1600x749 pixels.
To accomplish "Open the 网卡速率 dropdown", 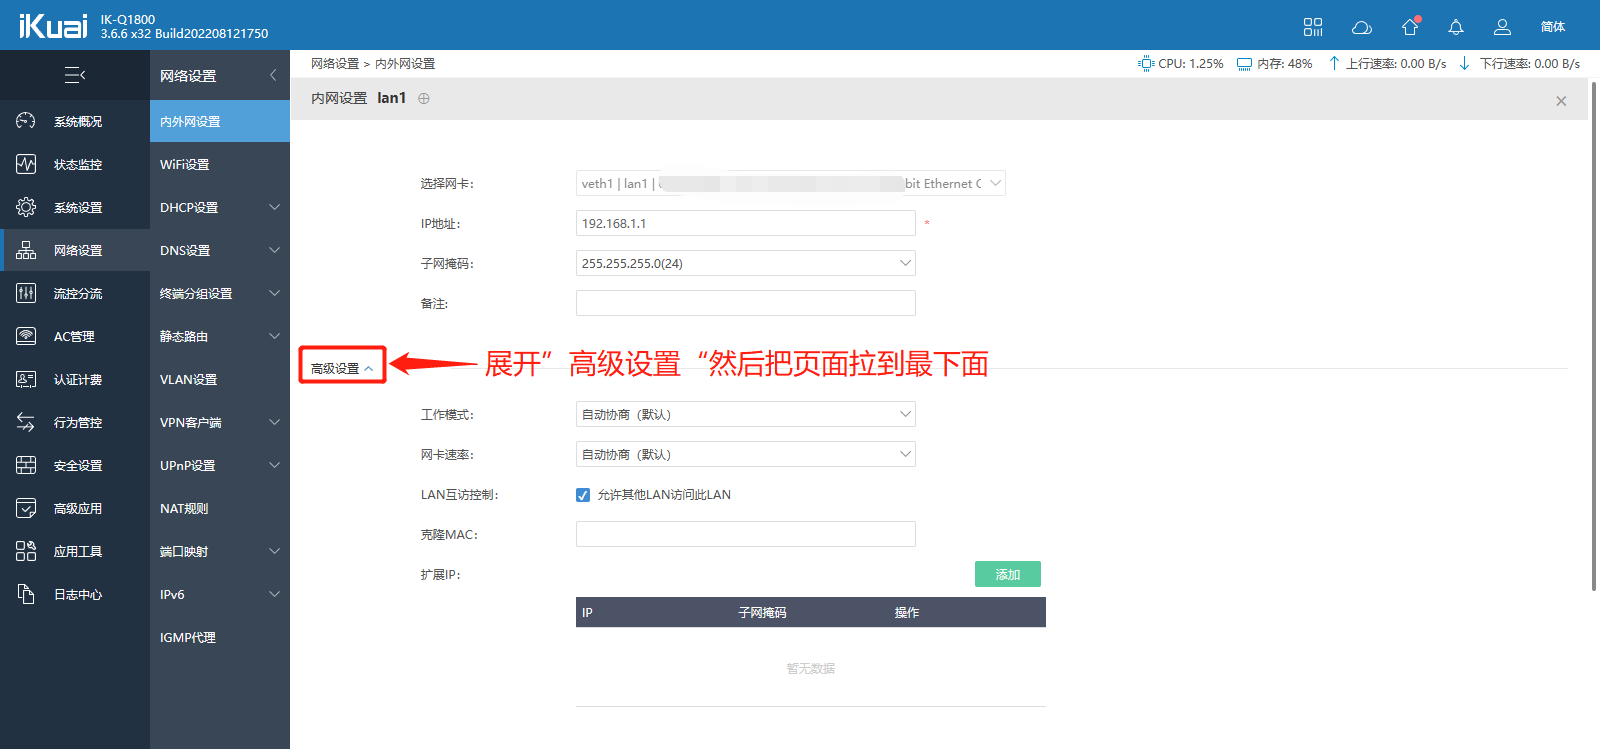I will [745, 454].
